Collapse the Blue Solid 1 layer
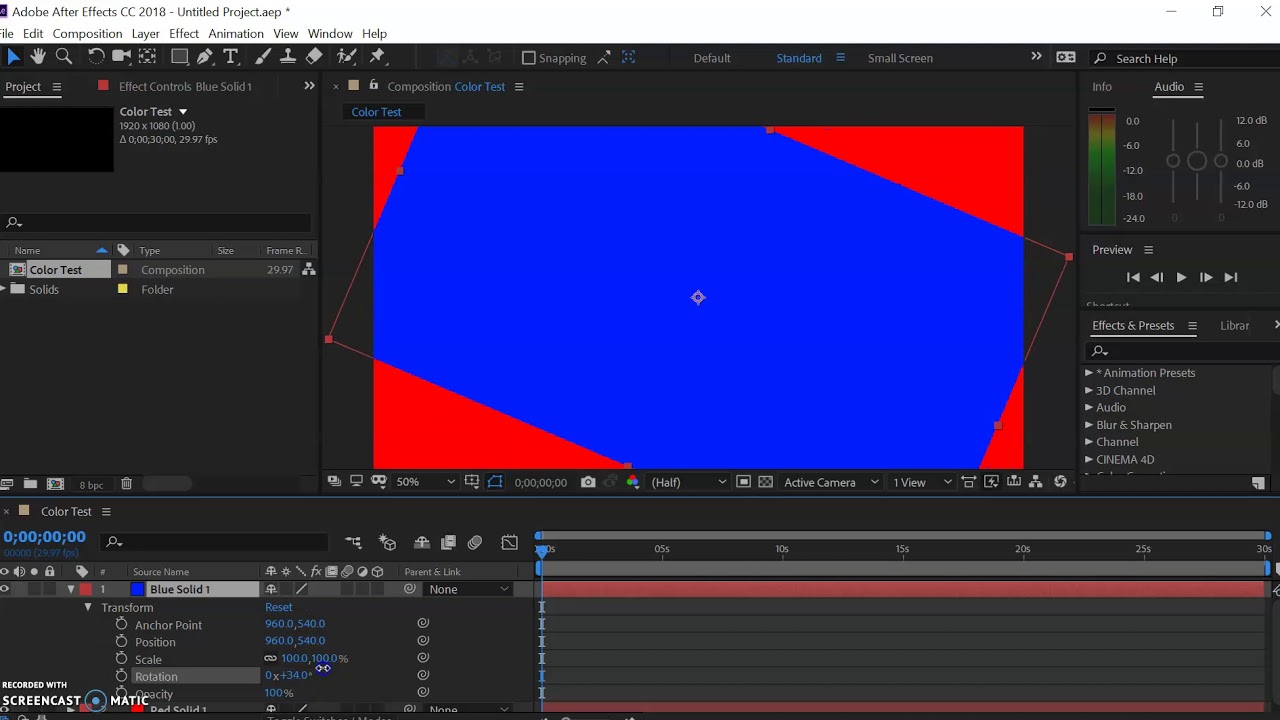Screen dimensions: 1280x720 71,589
